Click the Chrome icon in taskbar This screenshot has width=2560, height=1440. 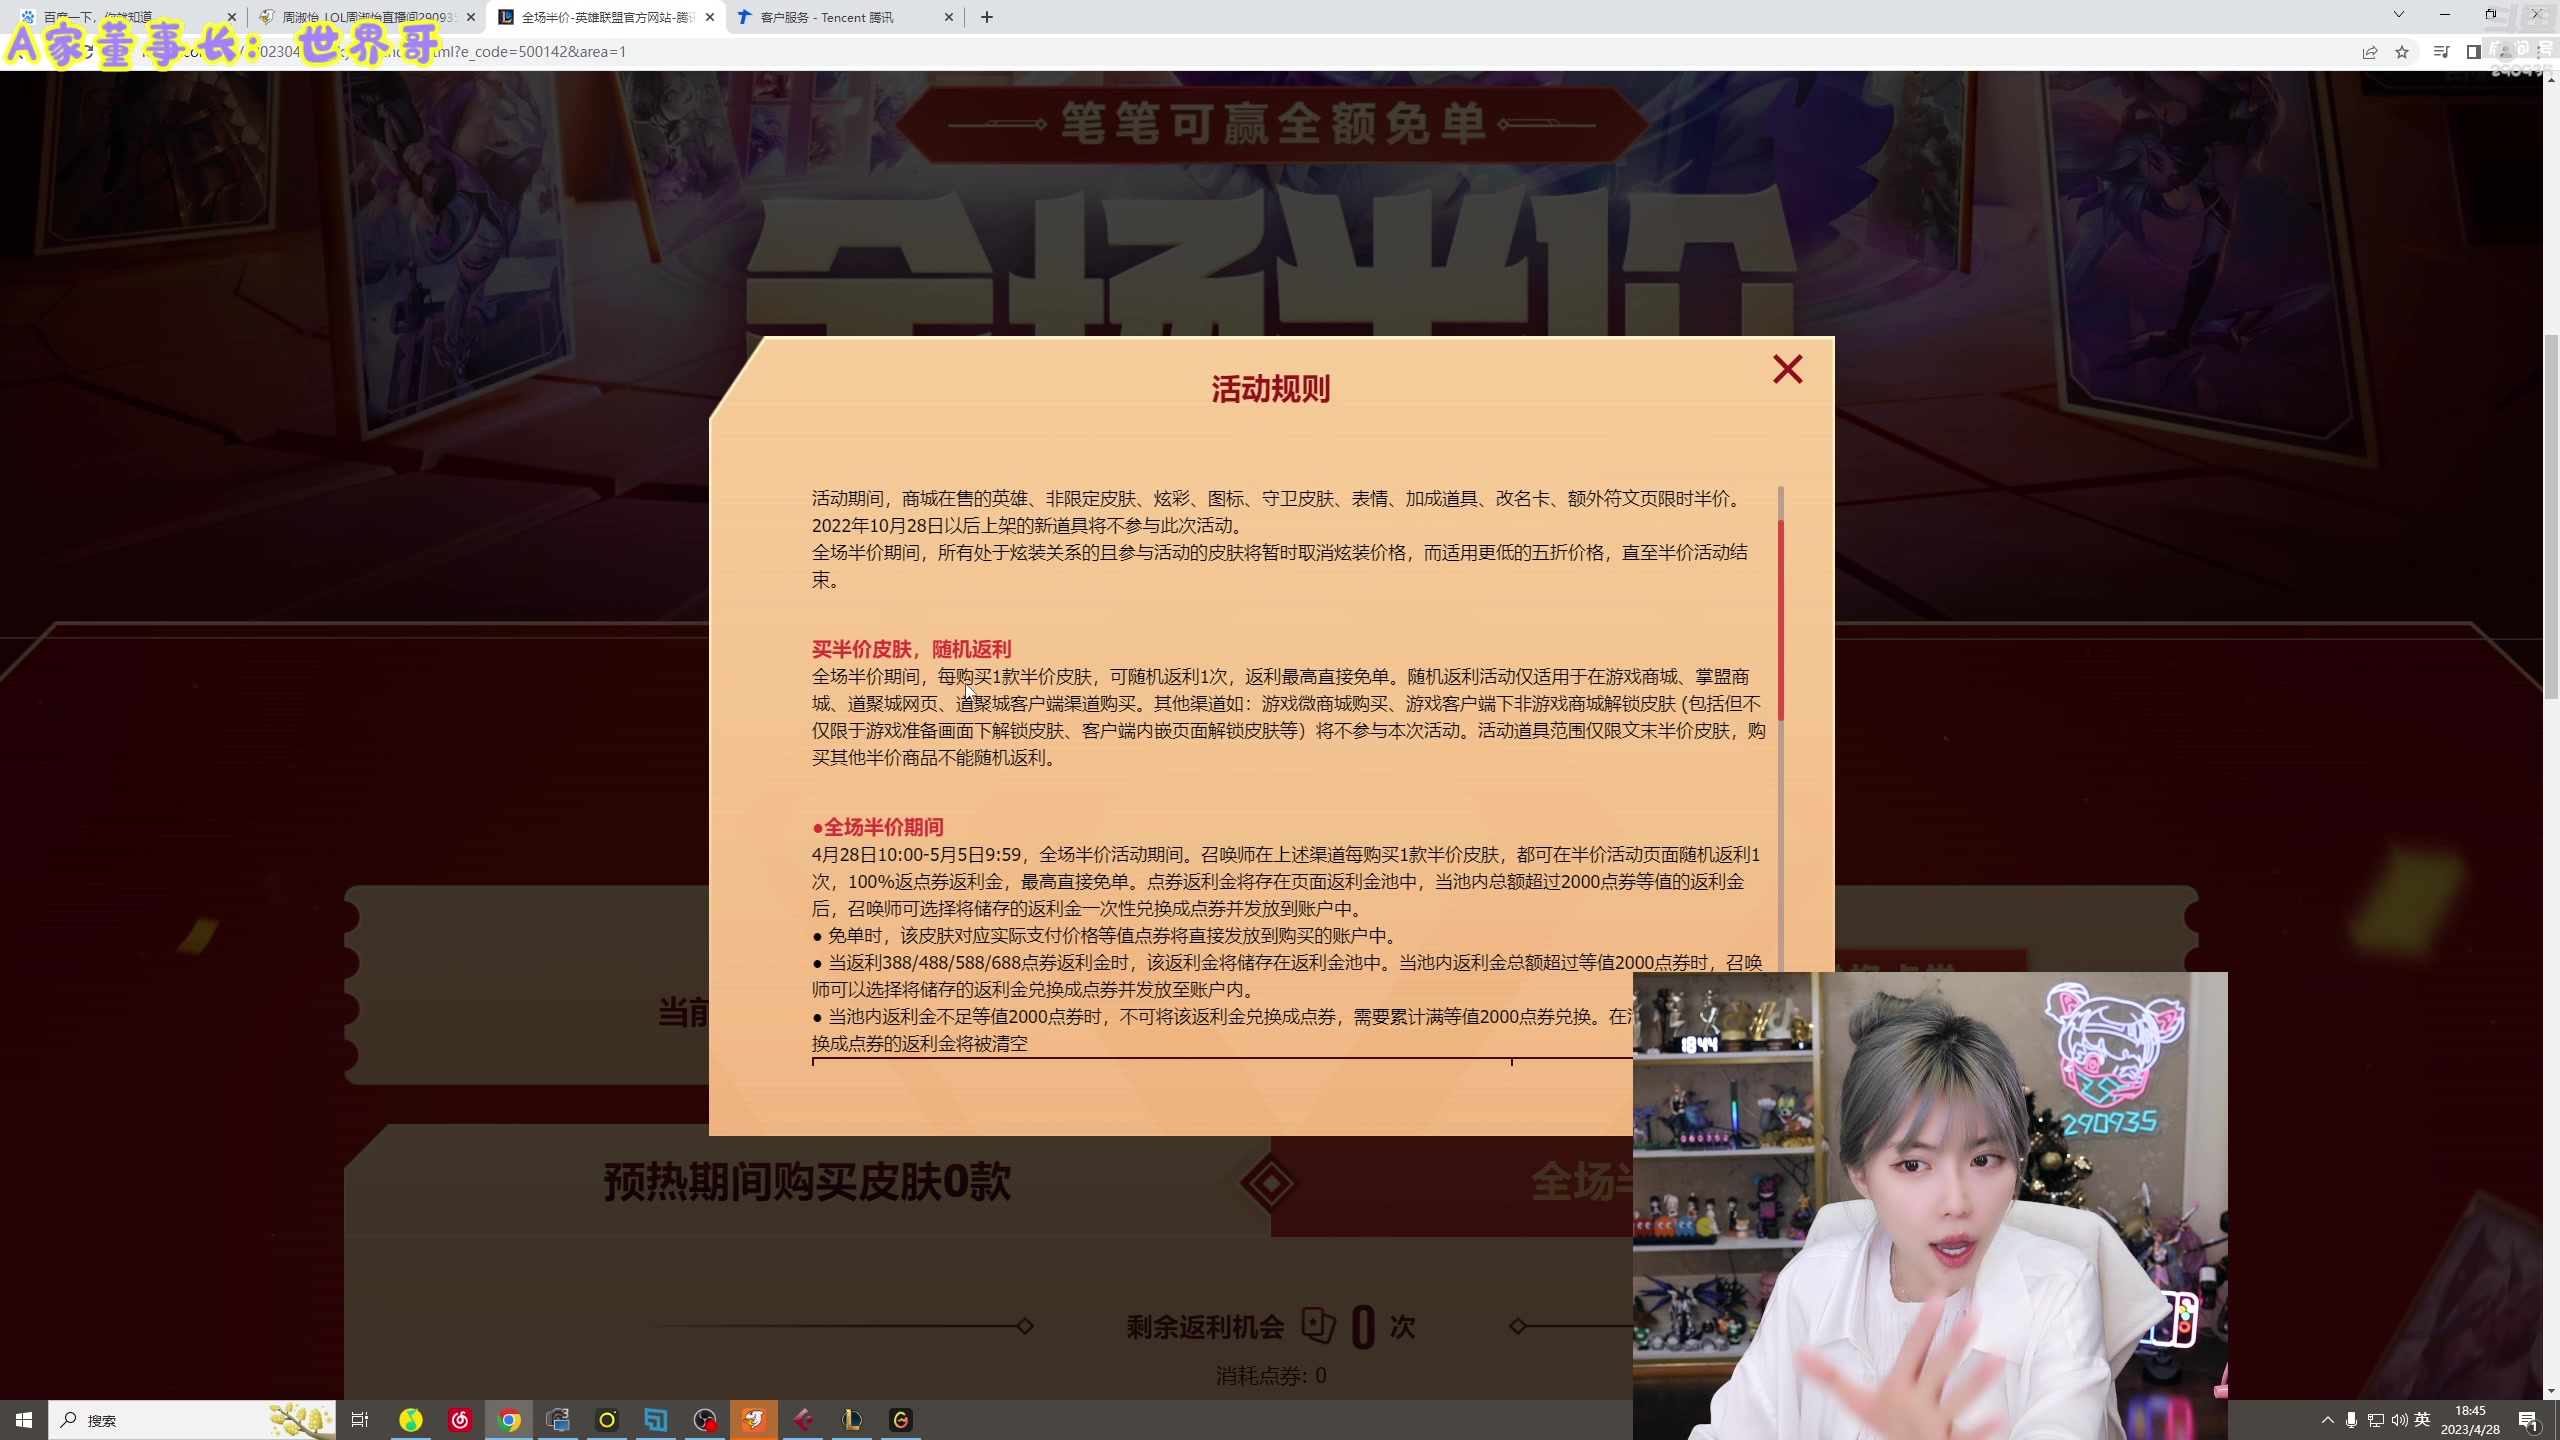pyautogui.click(x=509, y=1420)
